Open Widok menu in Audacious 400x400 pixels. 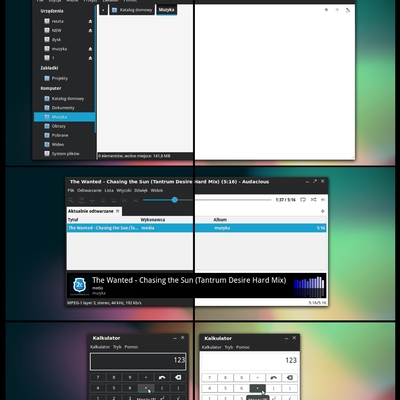[x=157, y=190]
